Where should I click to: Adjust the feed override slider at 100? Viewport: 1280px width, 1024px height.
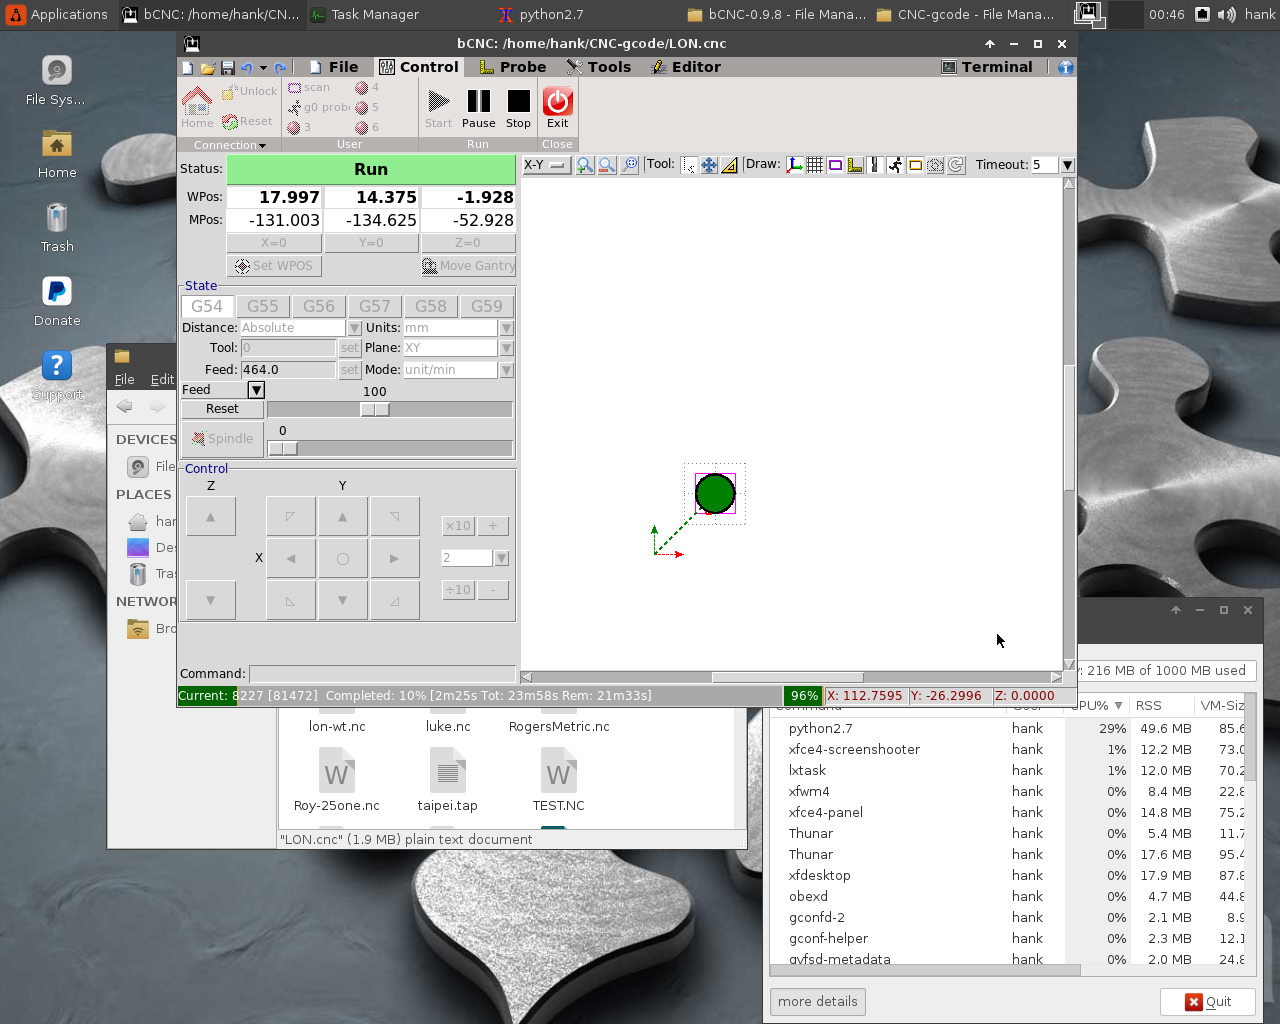[375, 409]
